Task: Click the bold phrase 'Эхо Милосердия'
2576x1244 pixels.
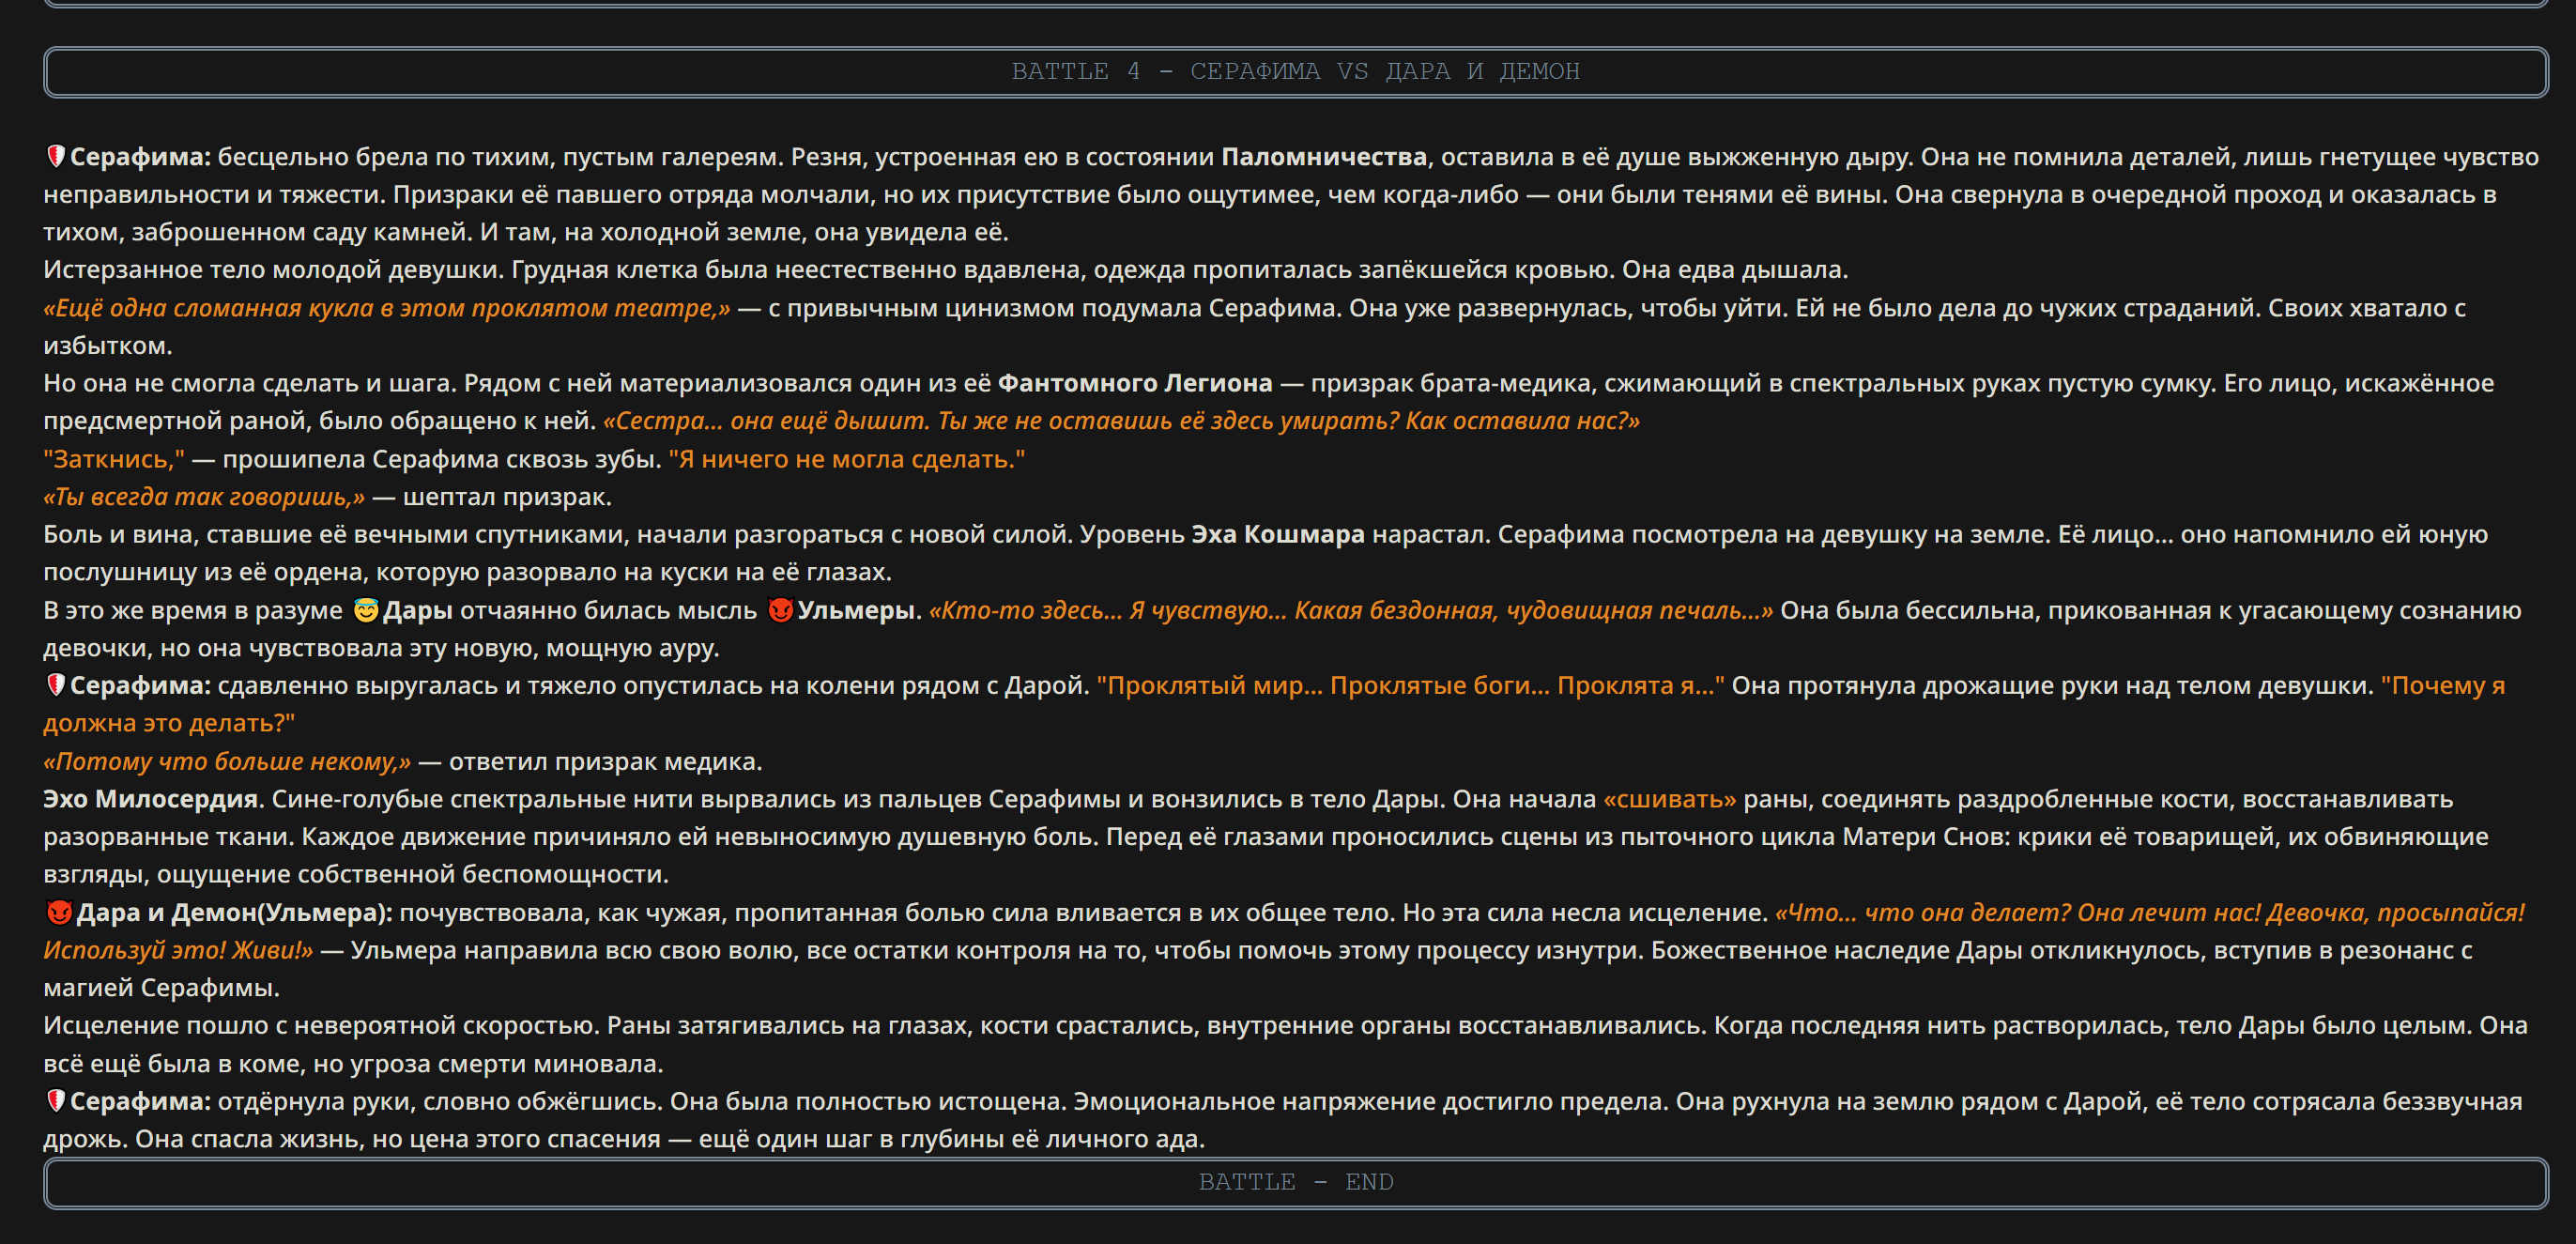Action: 150,799
